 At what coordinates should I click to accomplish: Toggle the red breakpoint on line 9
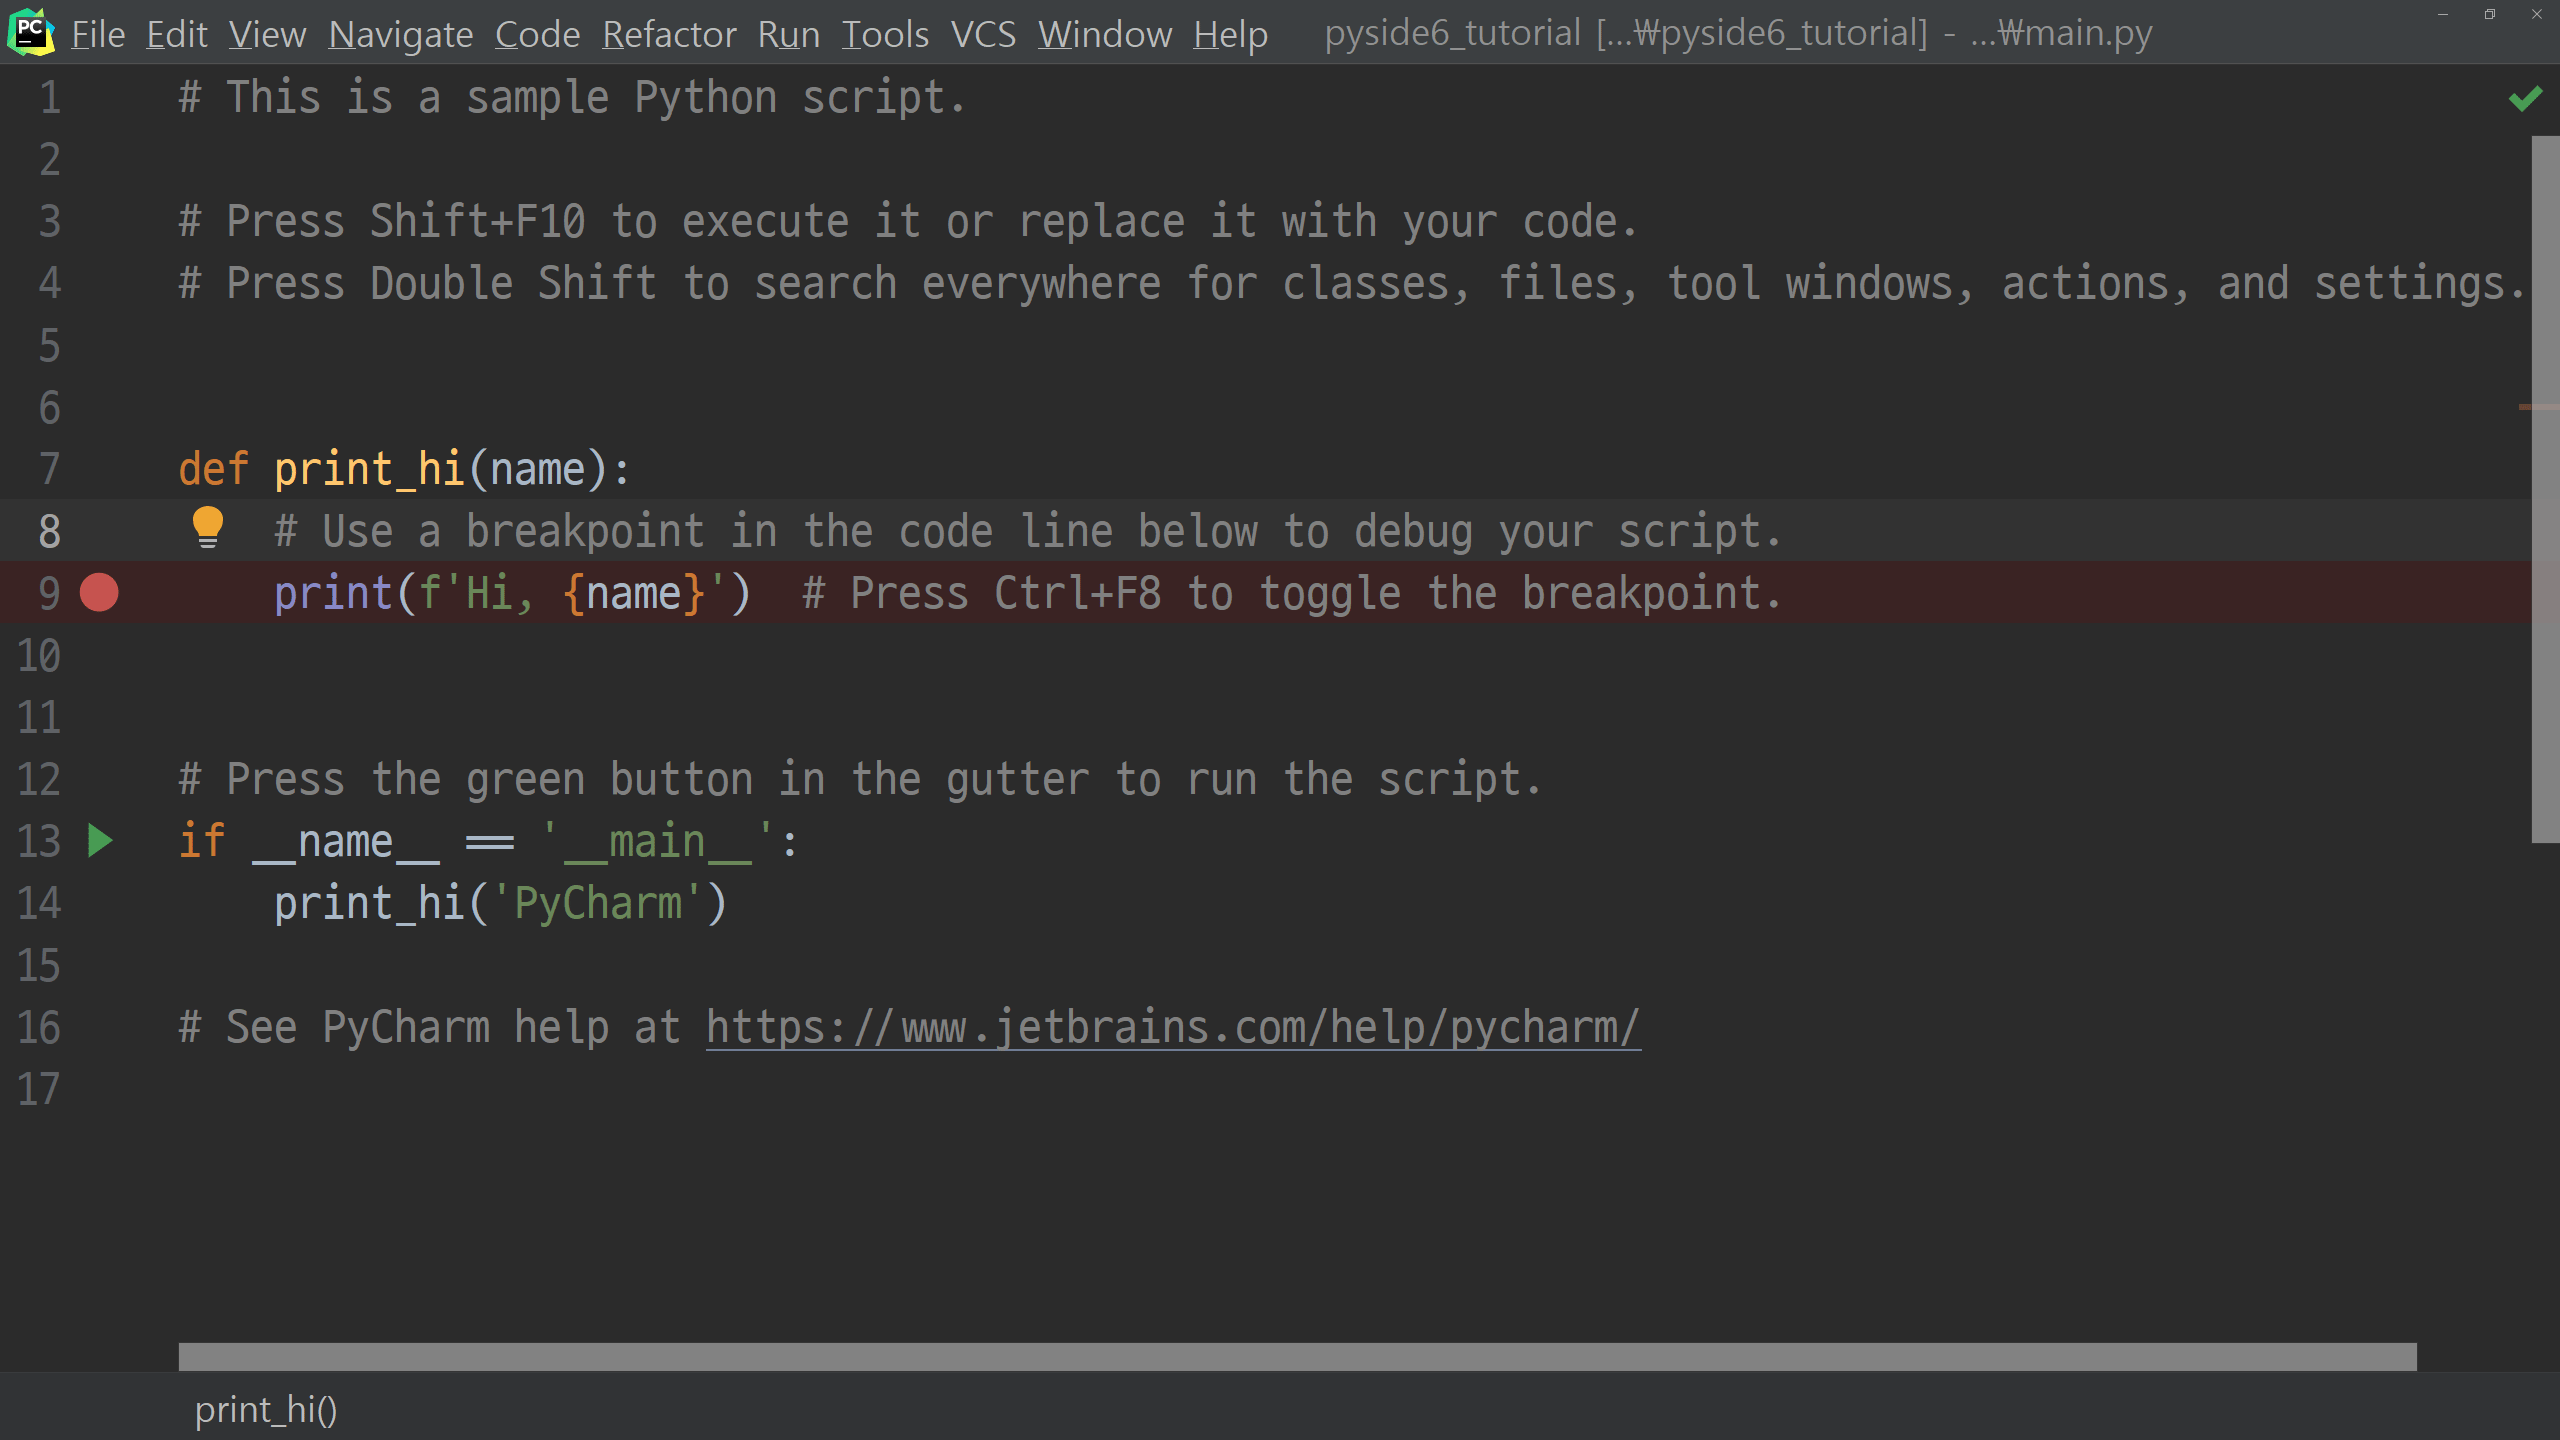[99, 593]
